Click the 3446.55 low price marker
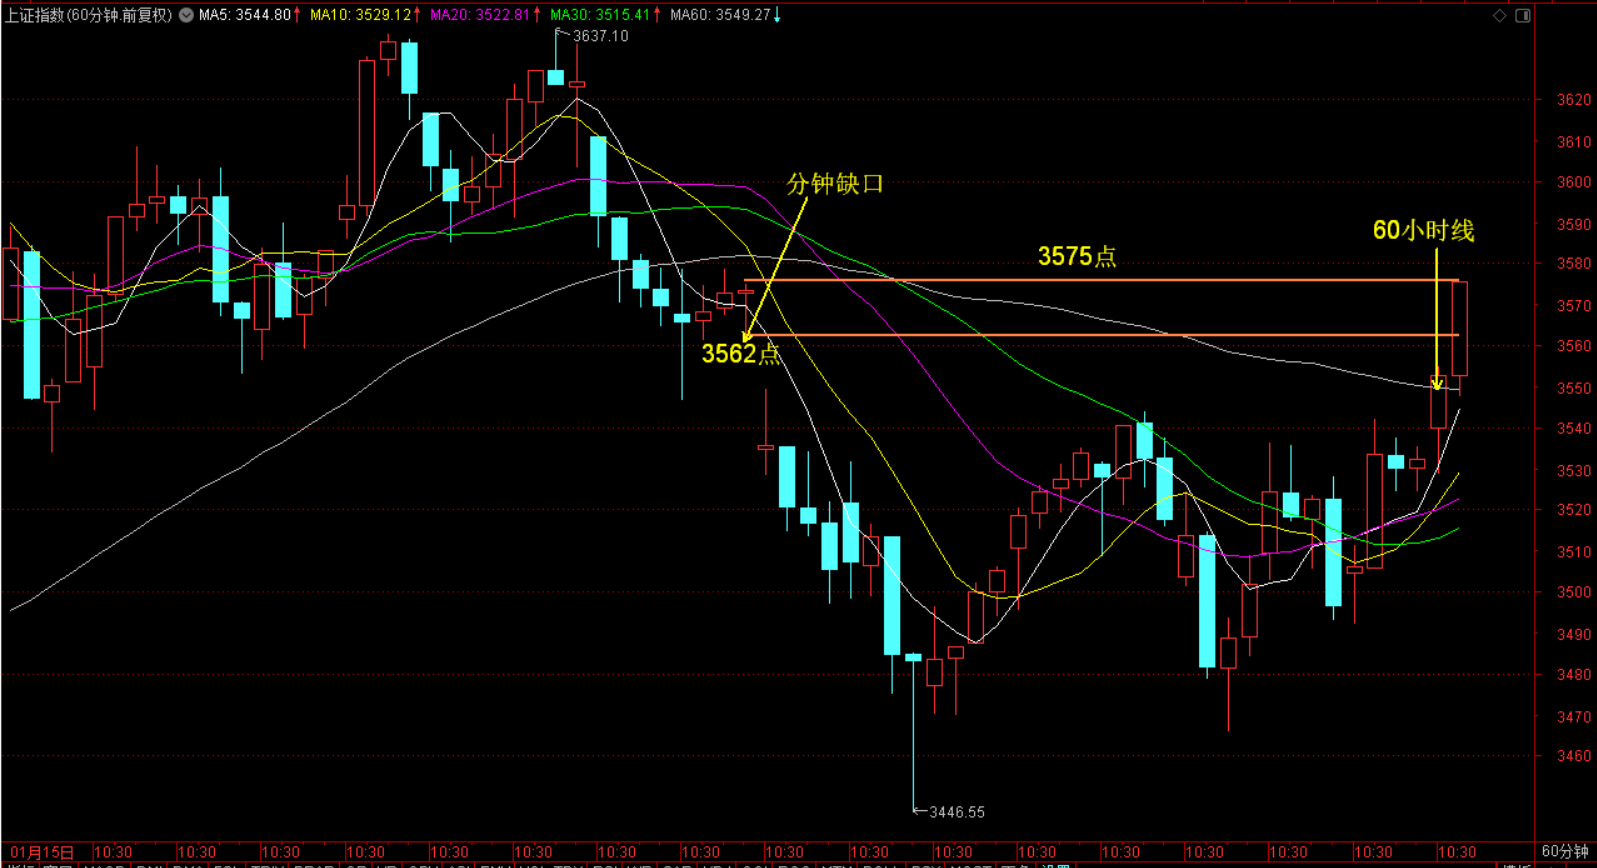Image resolution: width=1597 pixels, height=868 pixels. [957, 812]
